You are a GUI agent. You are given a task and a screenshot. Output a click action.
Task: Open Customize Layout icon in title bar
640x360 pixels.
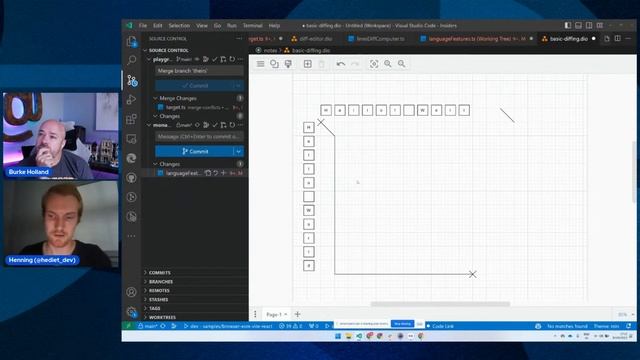click(600, 25)
